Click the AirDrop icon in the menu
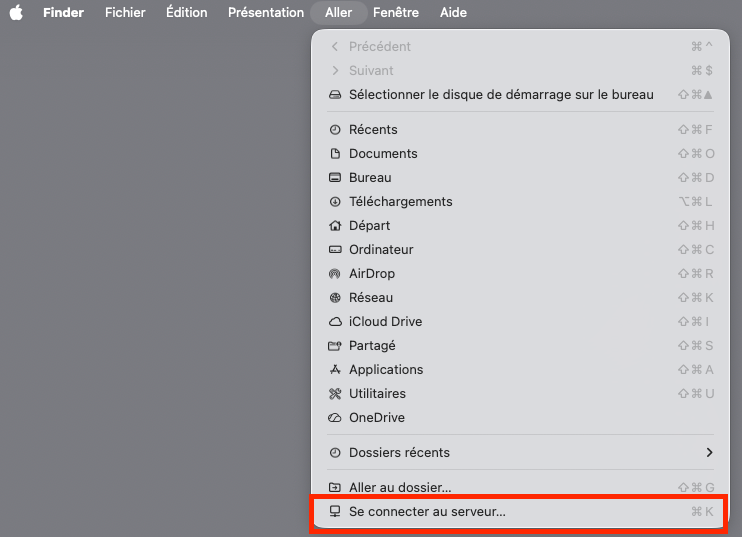 (x=335, y=274)
